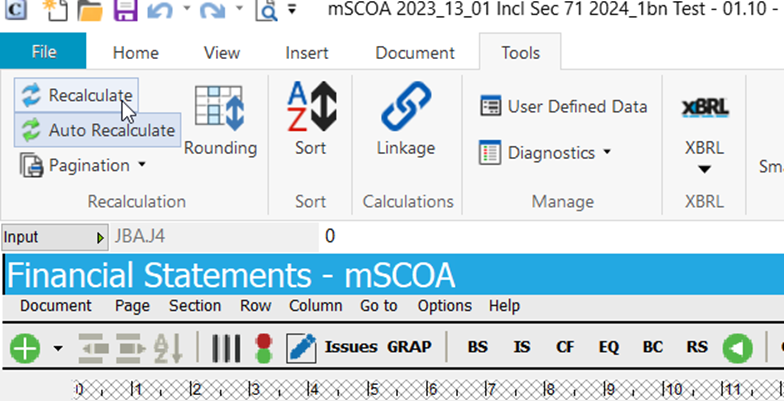
Task: Click the blue pencil edit icon
Action: click(300, 348)
